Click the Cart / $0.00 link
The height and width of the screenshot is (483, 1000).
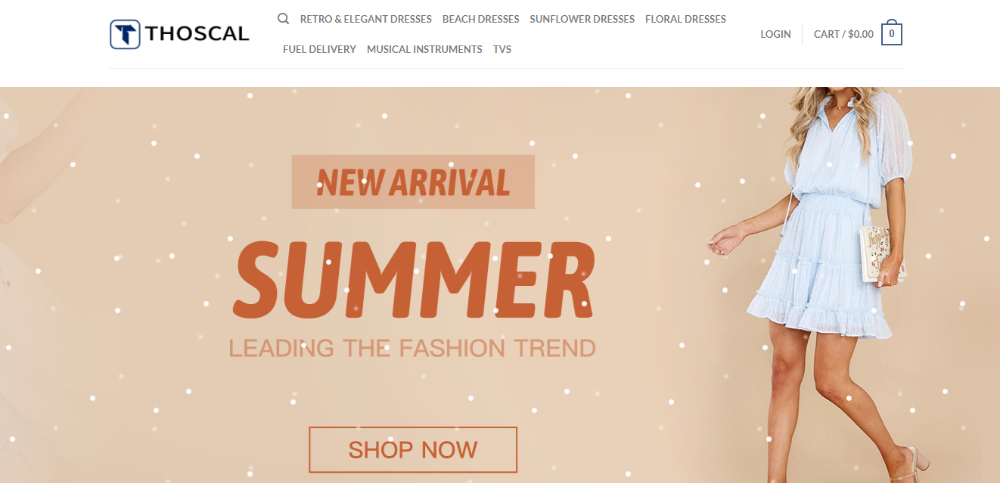[x=844, y=34]
